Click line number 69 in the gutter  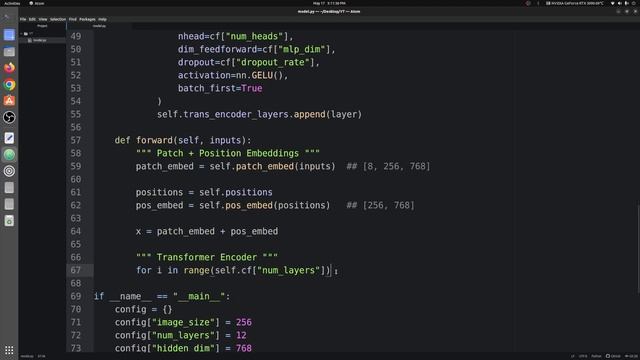click(x=76, y=296)
